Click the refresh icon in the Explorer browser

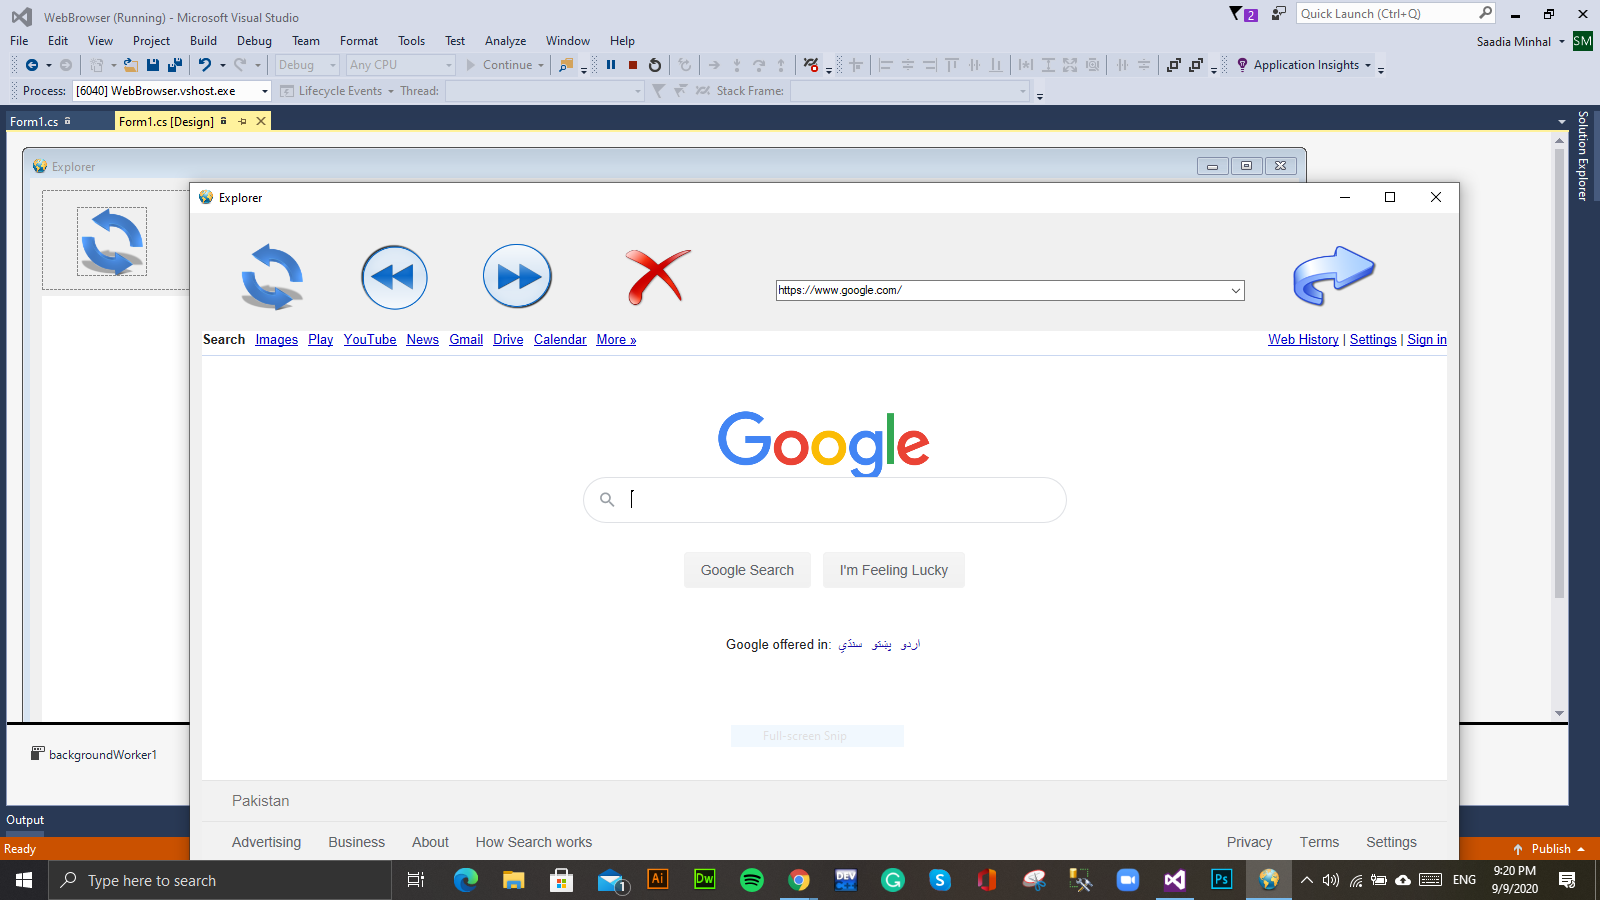[x=271, y=277]
